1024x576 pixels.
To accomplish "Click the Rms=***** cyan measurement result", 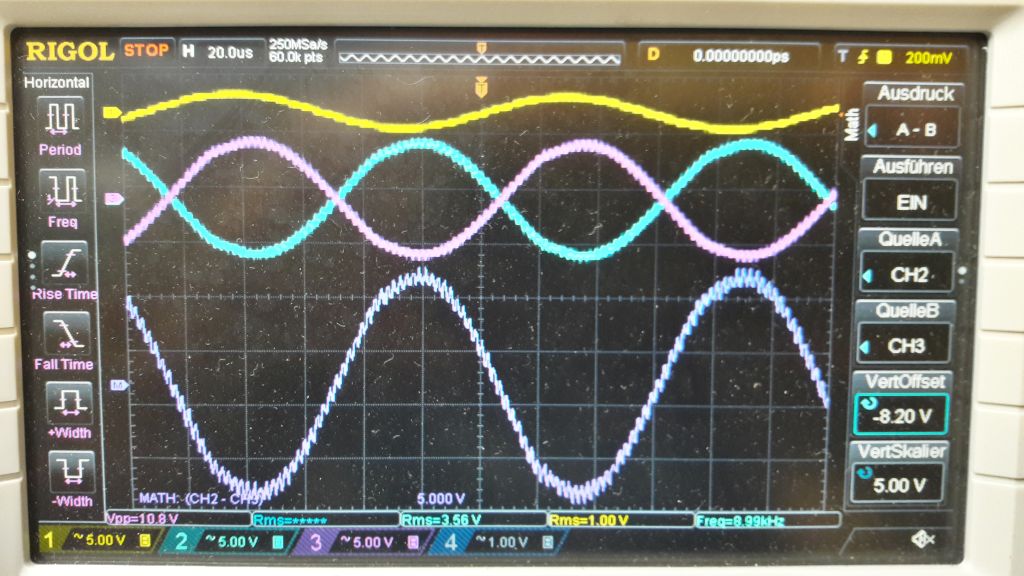I will [x=289, y=520].
